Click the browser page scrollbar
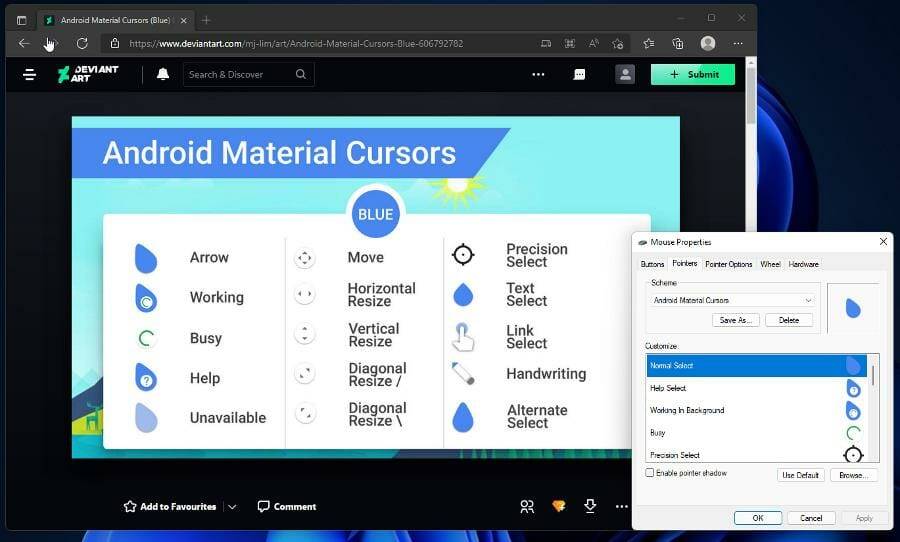This screenshot has width=900, height=542. click(751, 96)
